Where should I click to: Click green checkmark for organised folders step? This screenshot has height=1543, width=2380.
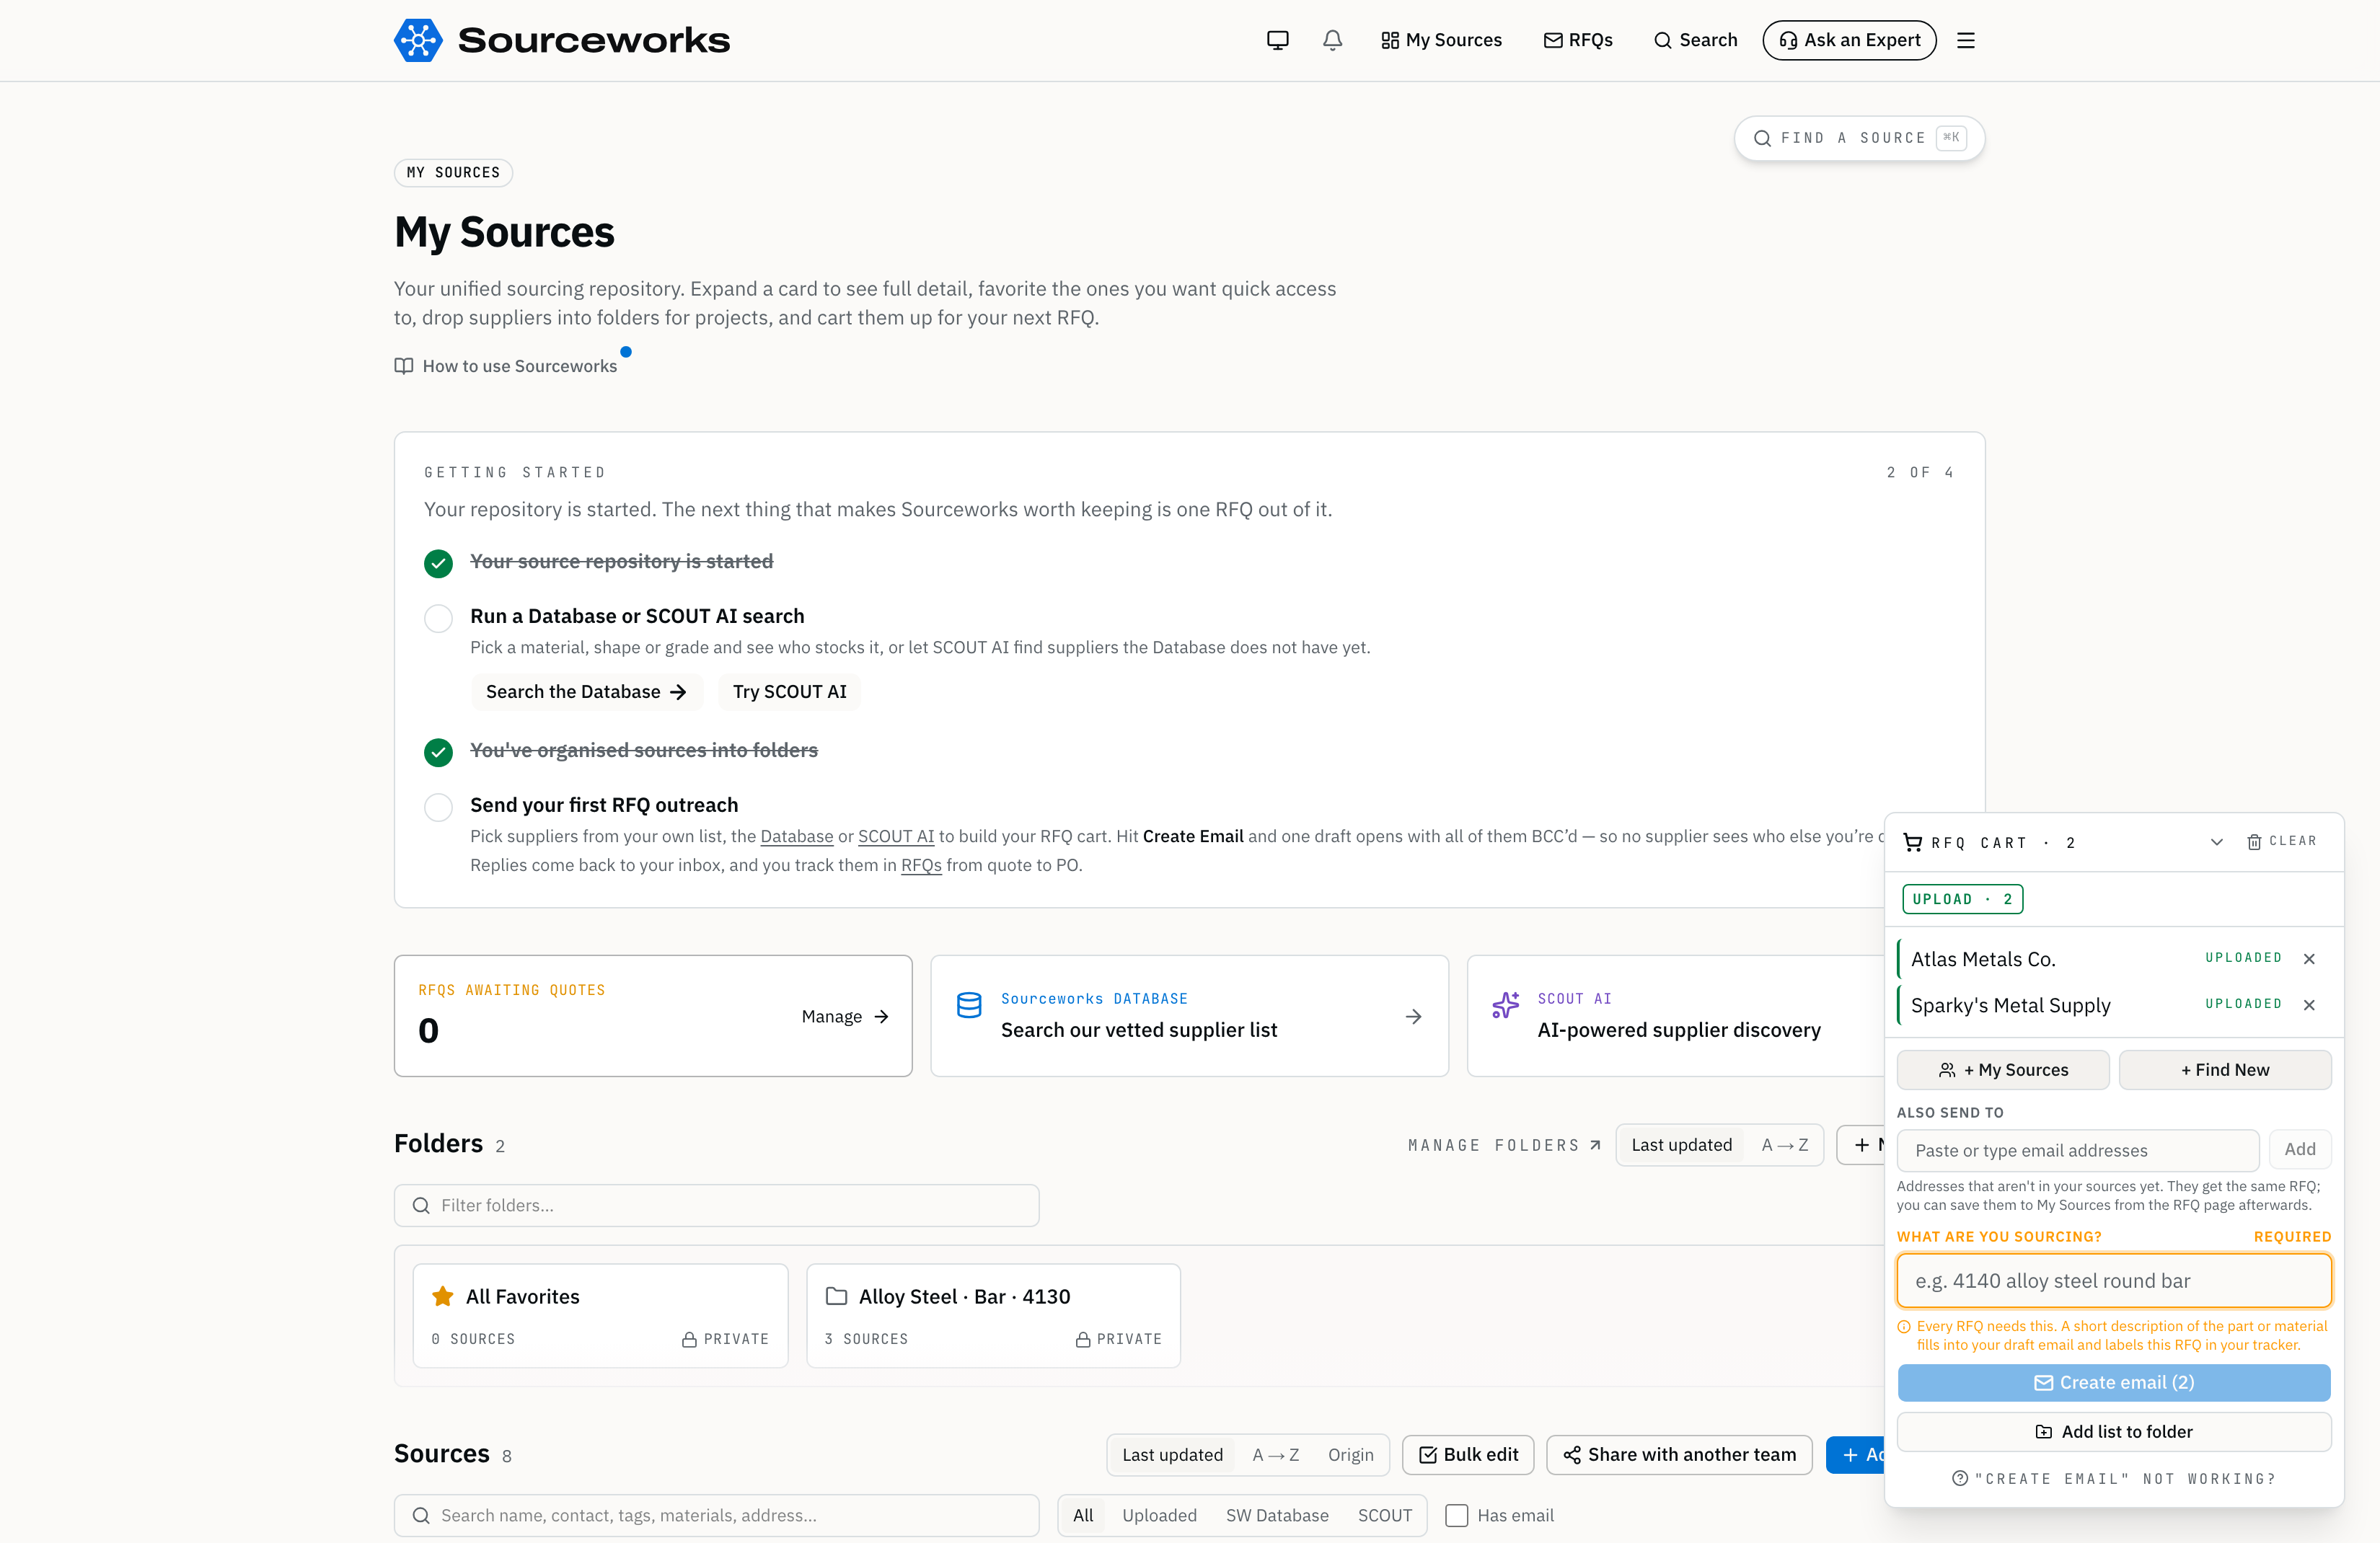(438, 752)
